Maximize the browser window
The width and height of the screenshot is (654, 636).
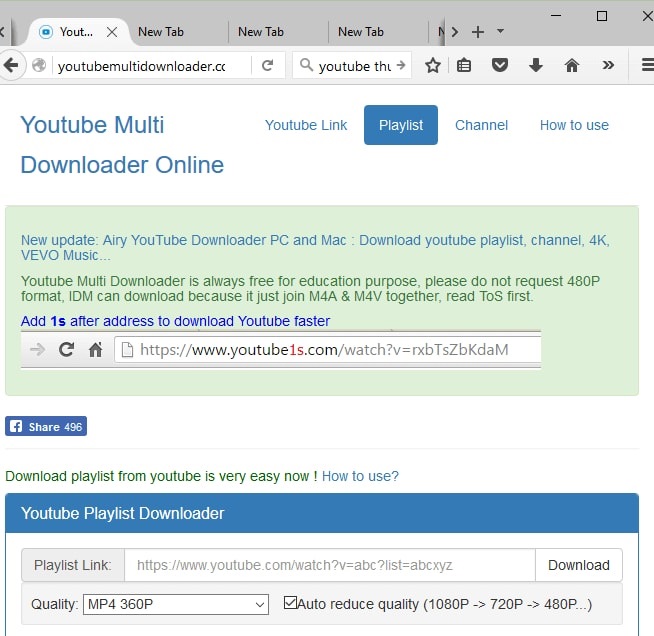(601, 16)
